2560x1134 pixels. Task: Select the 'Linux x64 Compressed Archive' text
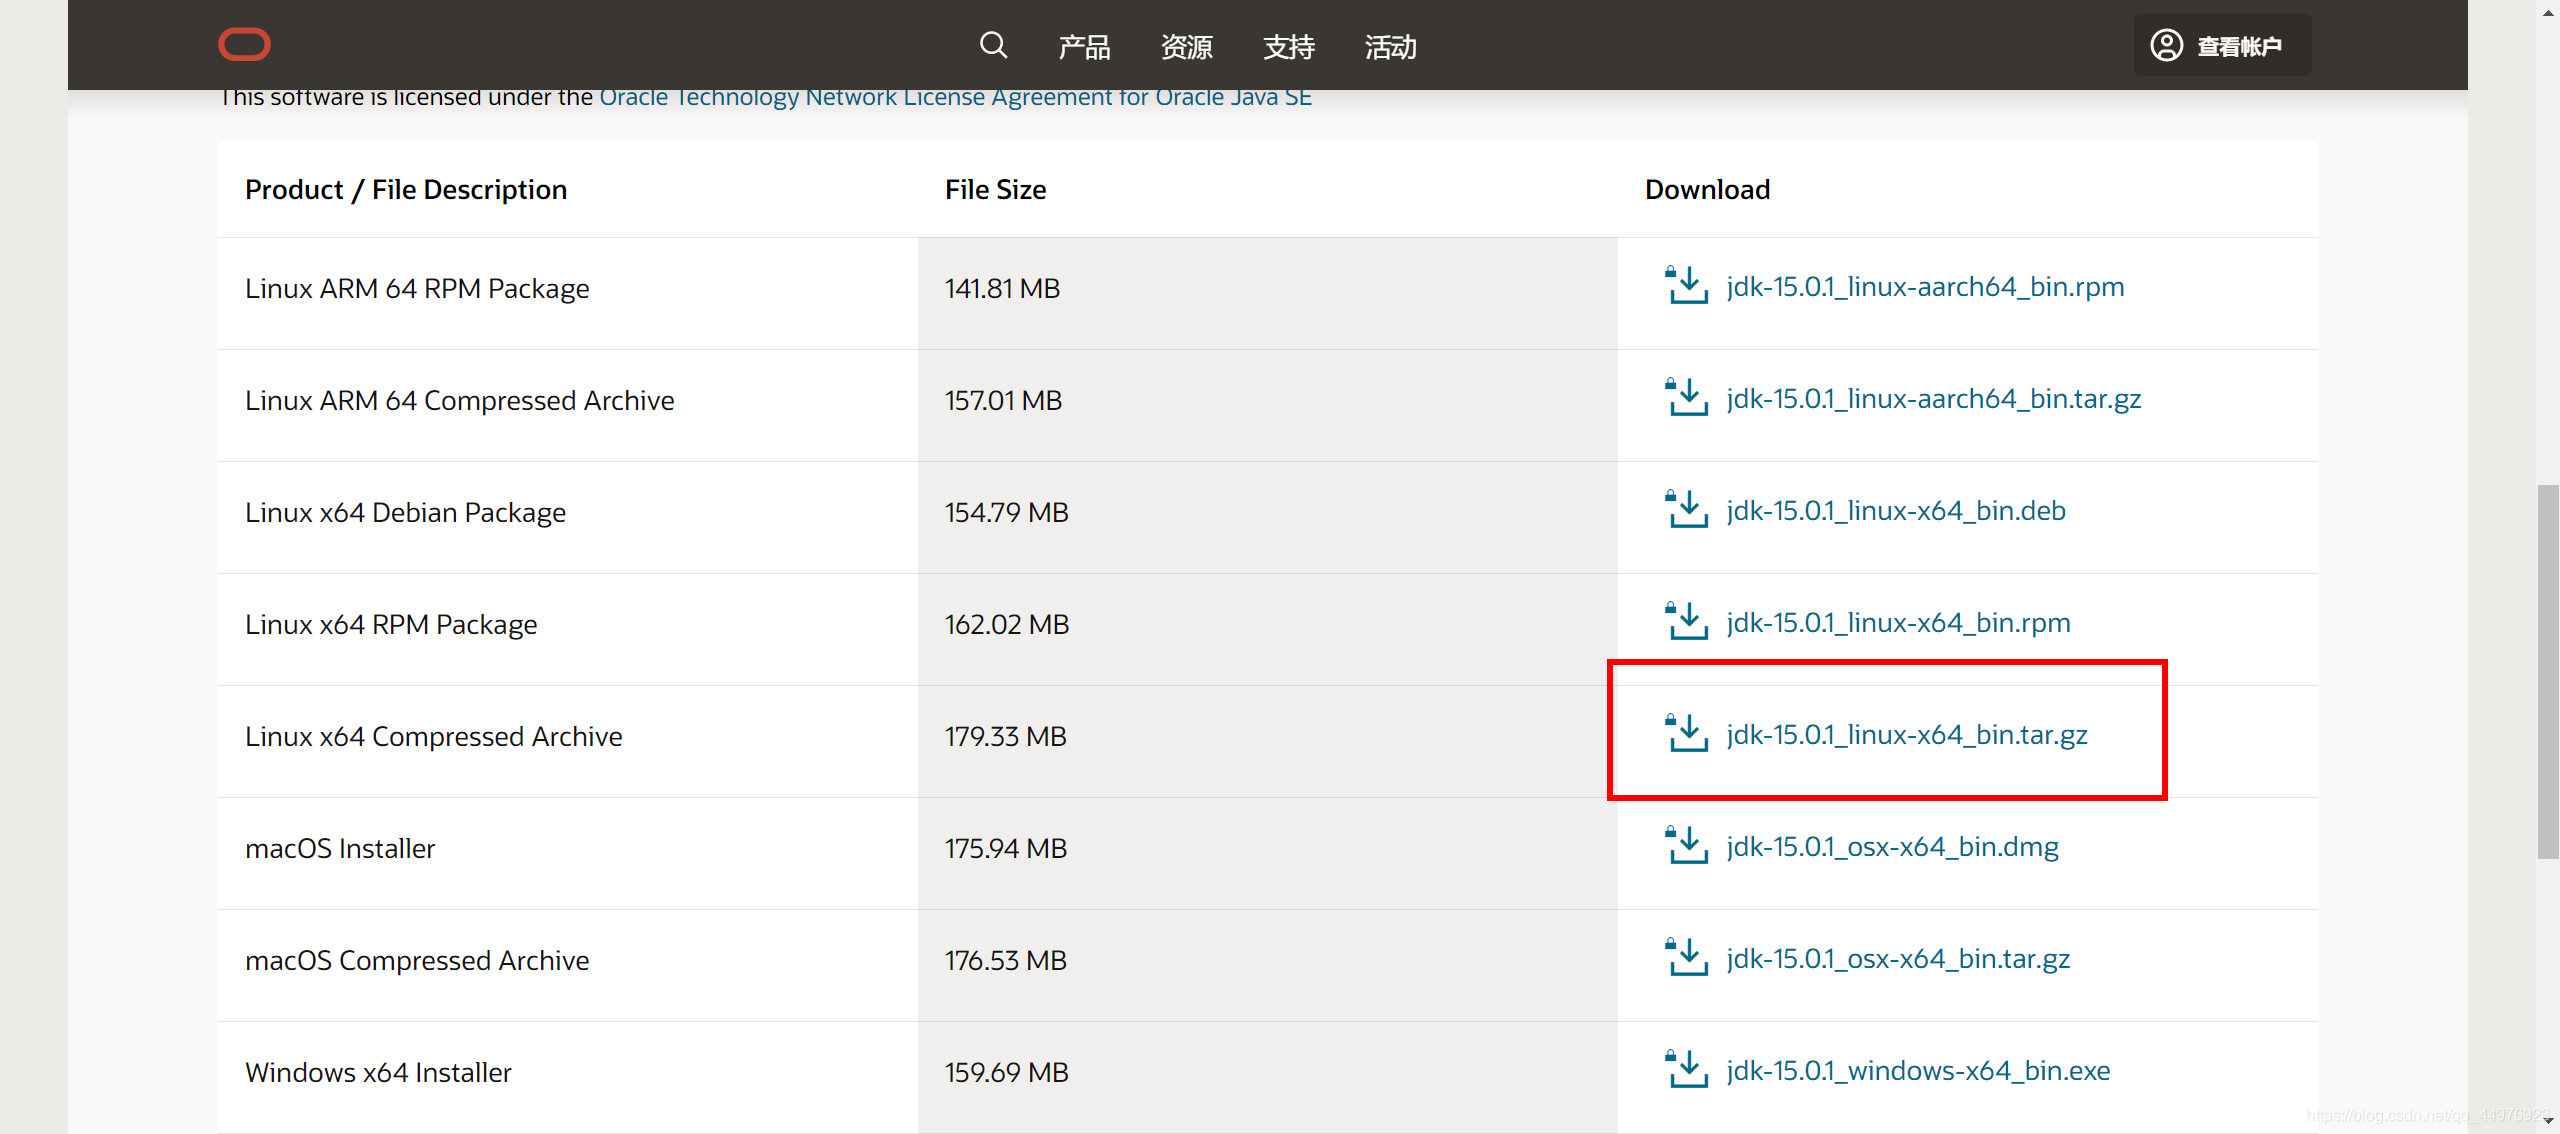click(434, 737)
